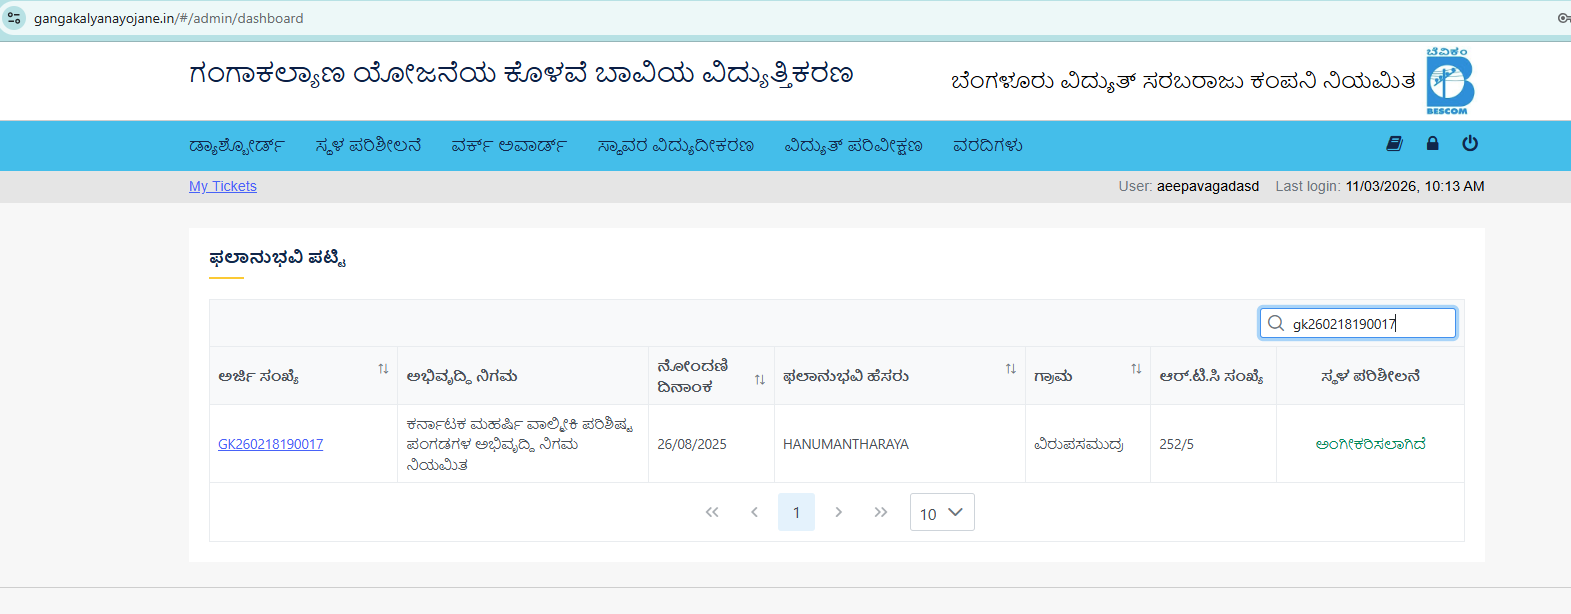Sort by ಫಲಾನುಭವಿ ಹೆಸರು column arrows

pos(1011,369)
